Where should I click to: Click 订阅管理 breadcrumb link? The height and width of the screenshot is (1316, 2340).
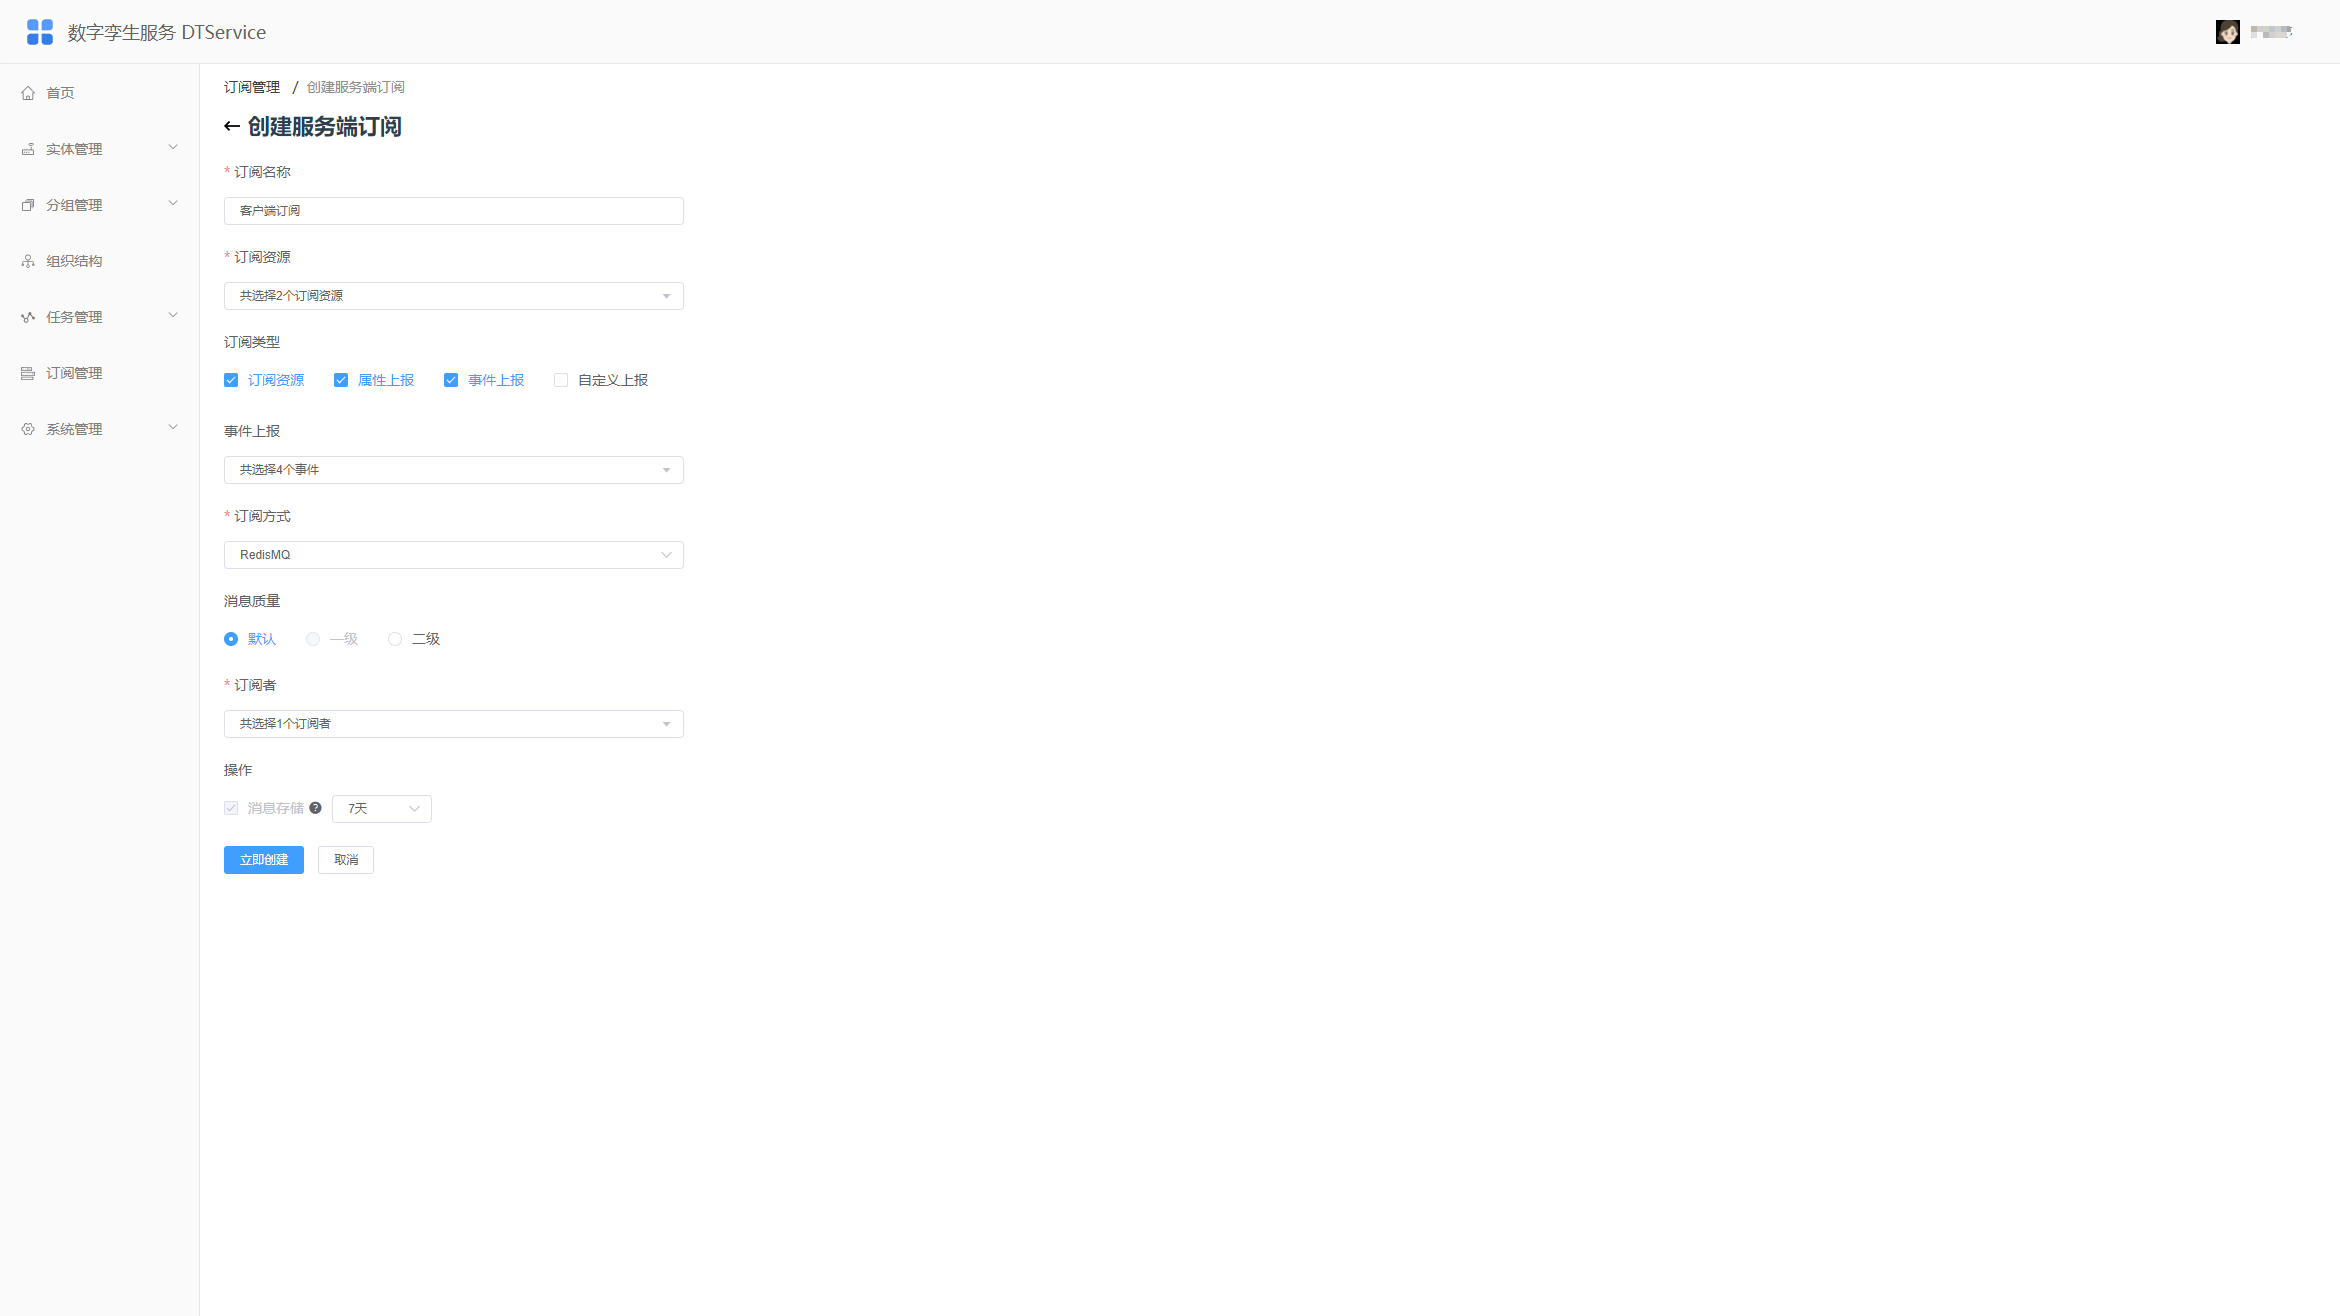pyautogui.click(x=252, y=87)
